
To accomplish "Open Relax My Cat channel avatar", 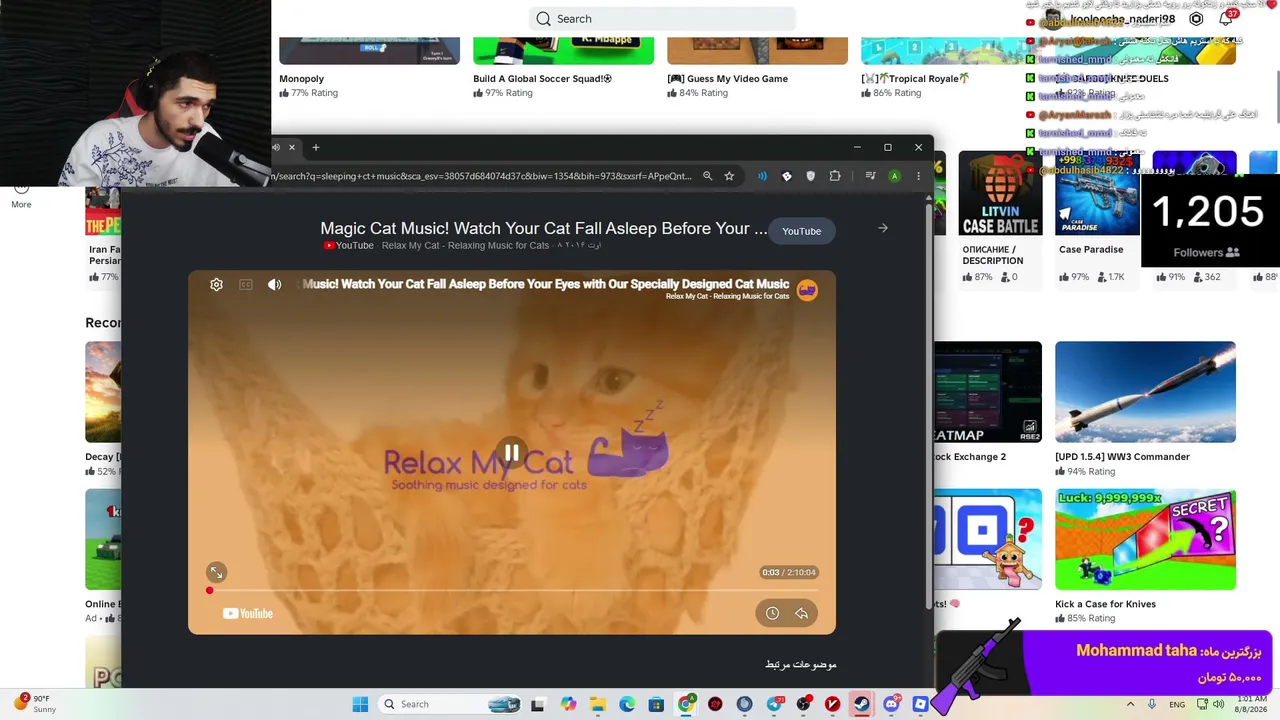I will tap(807, 290).
